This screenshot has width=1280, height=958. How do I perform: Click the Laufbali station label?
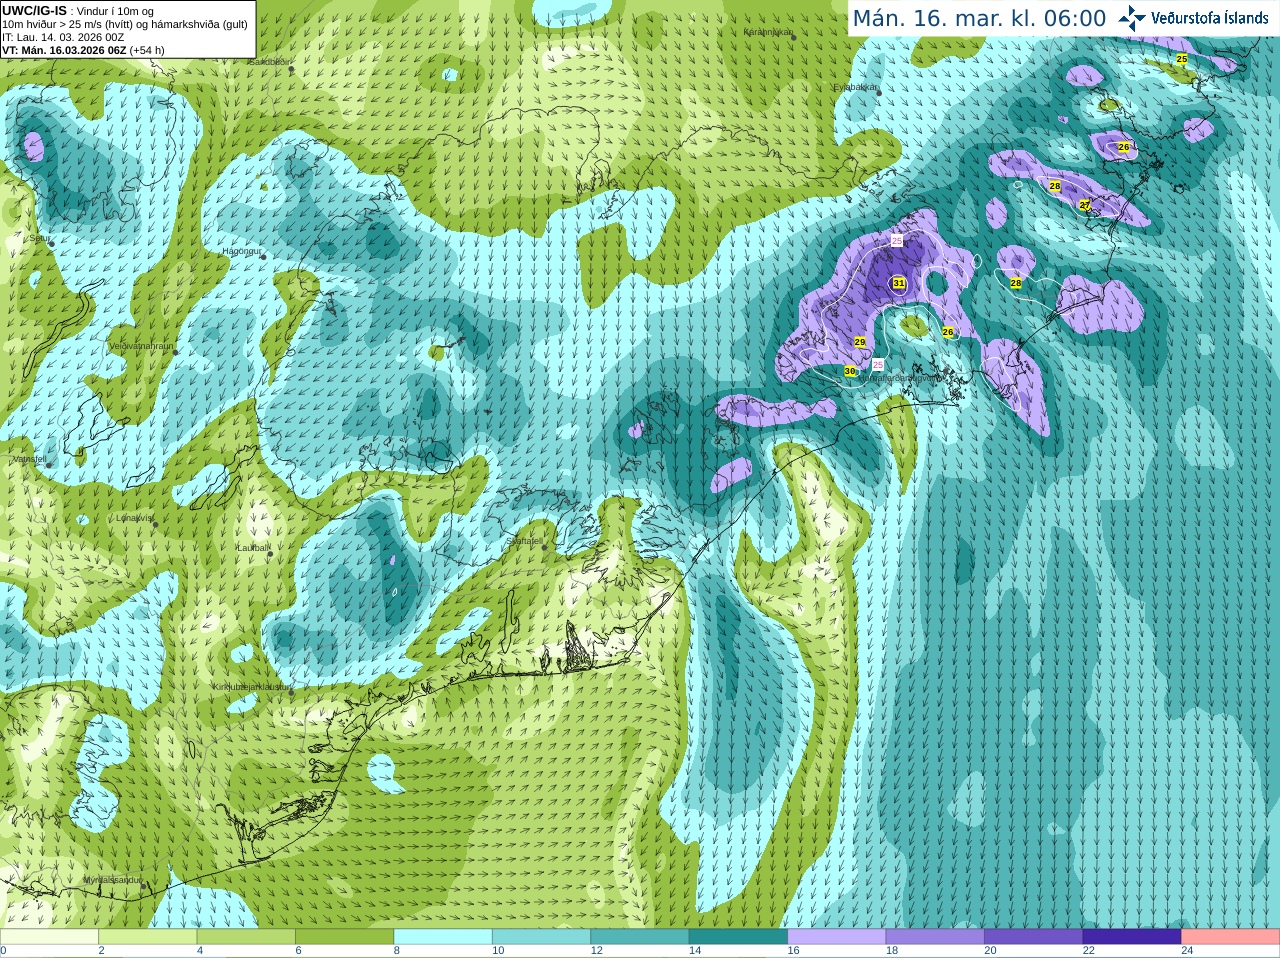[253, 548]
